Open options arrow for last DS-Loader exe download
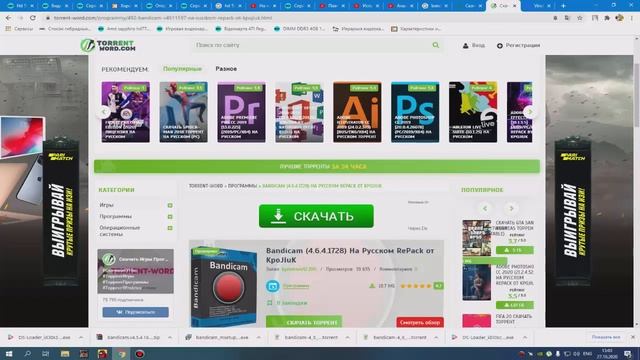640x360 pixels. (525, 338)
